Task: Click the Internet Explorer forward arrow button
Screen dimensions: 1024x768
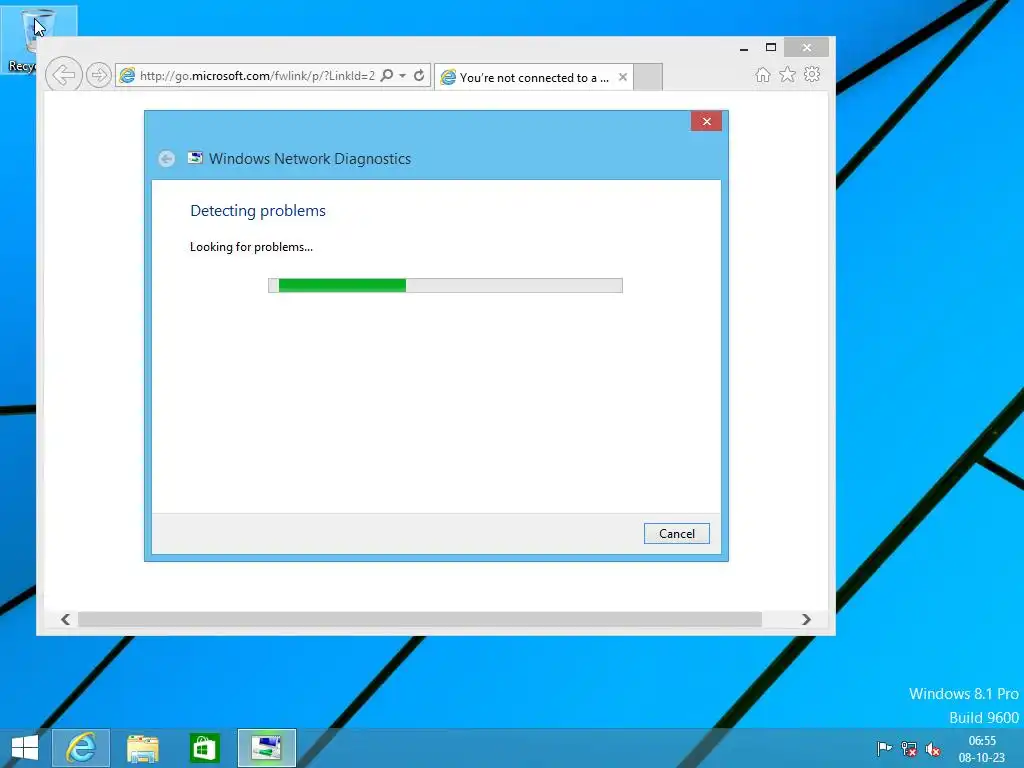Action: coord(99,75)
